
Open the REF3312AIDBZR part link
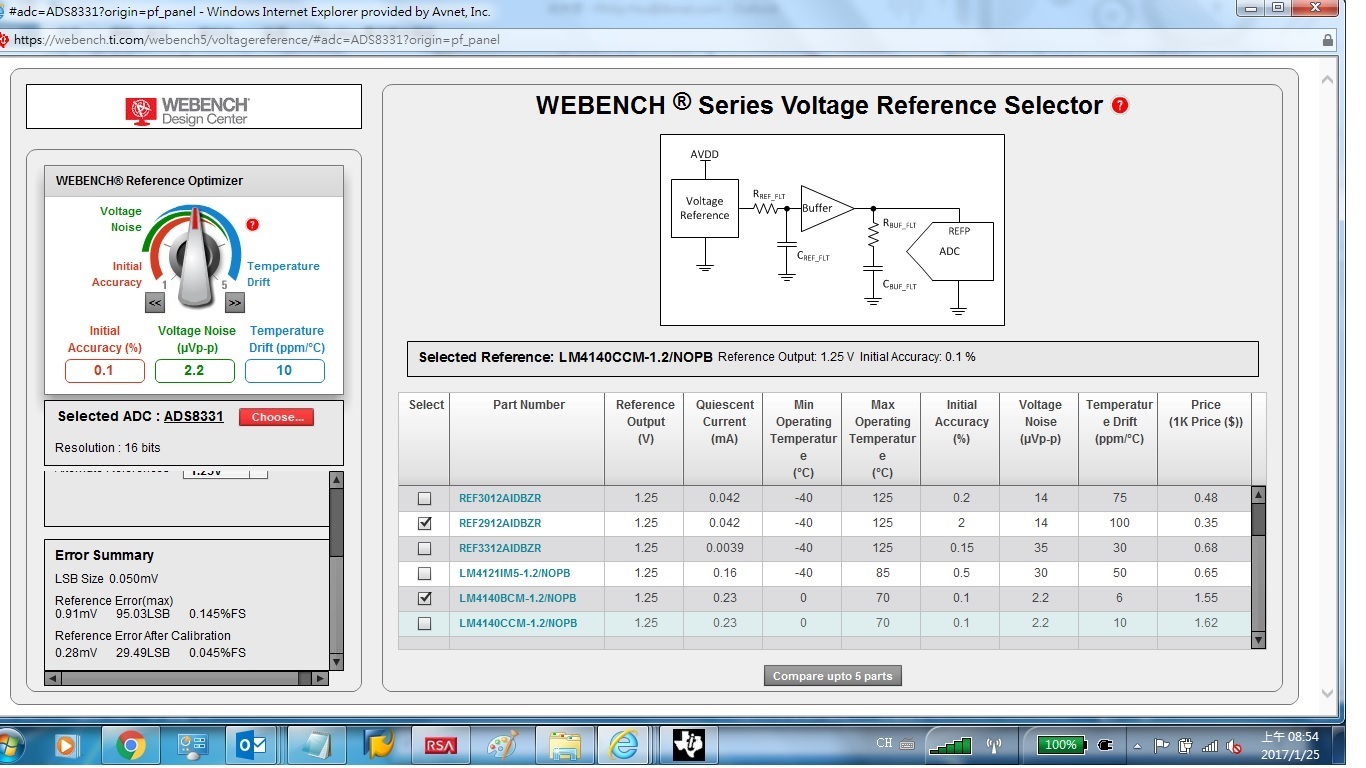(x=500, y=548)
